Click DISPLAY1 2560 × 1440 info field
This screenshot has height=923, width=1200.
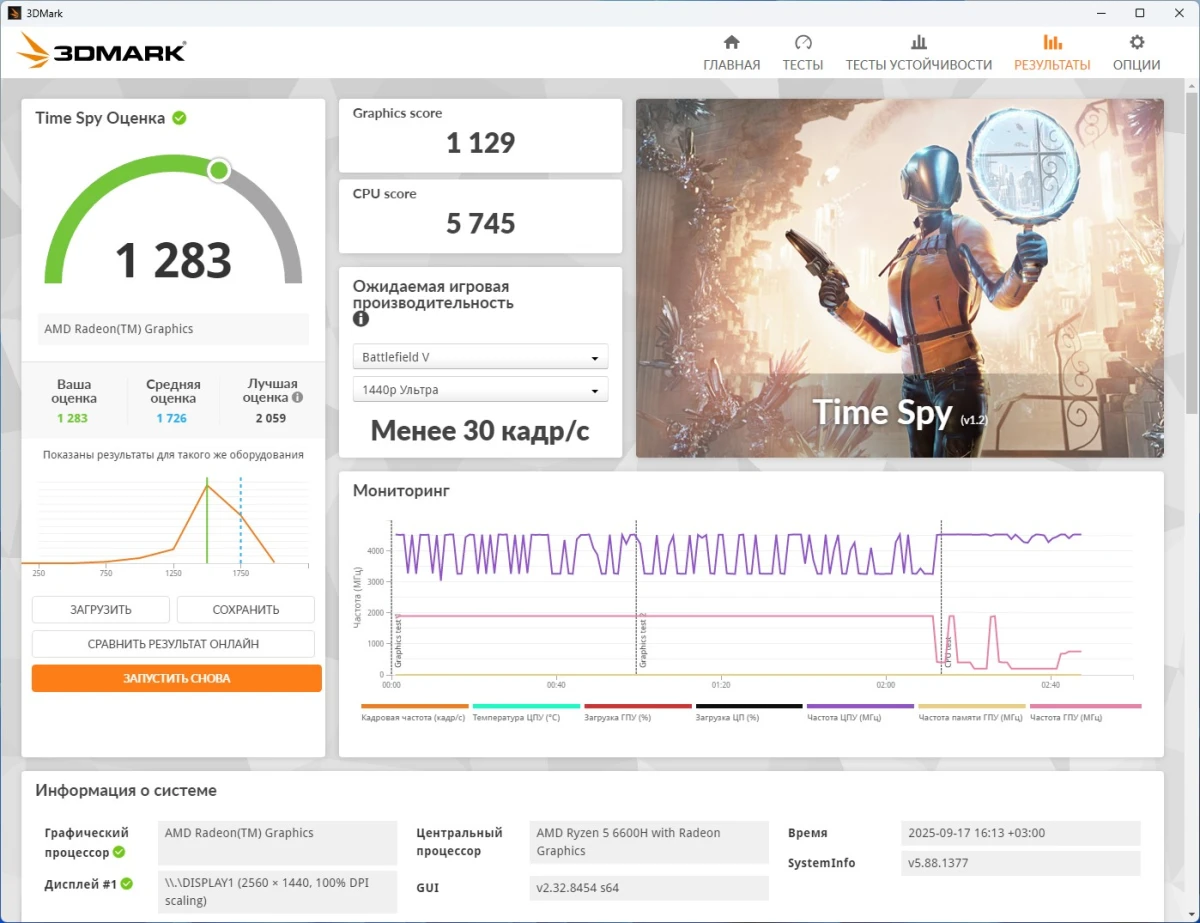(x=278, y=892)
